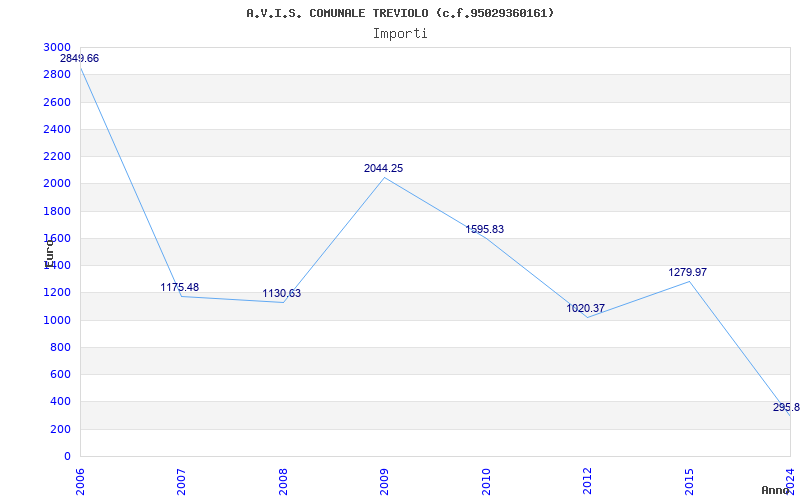
Task: Click the Euro y-axis title
Action: 49,253
